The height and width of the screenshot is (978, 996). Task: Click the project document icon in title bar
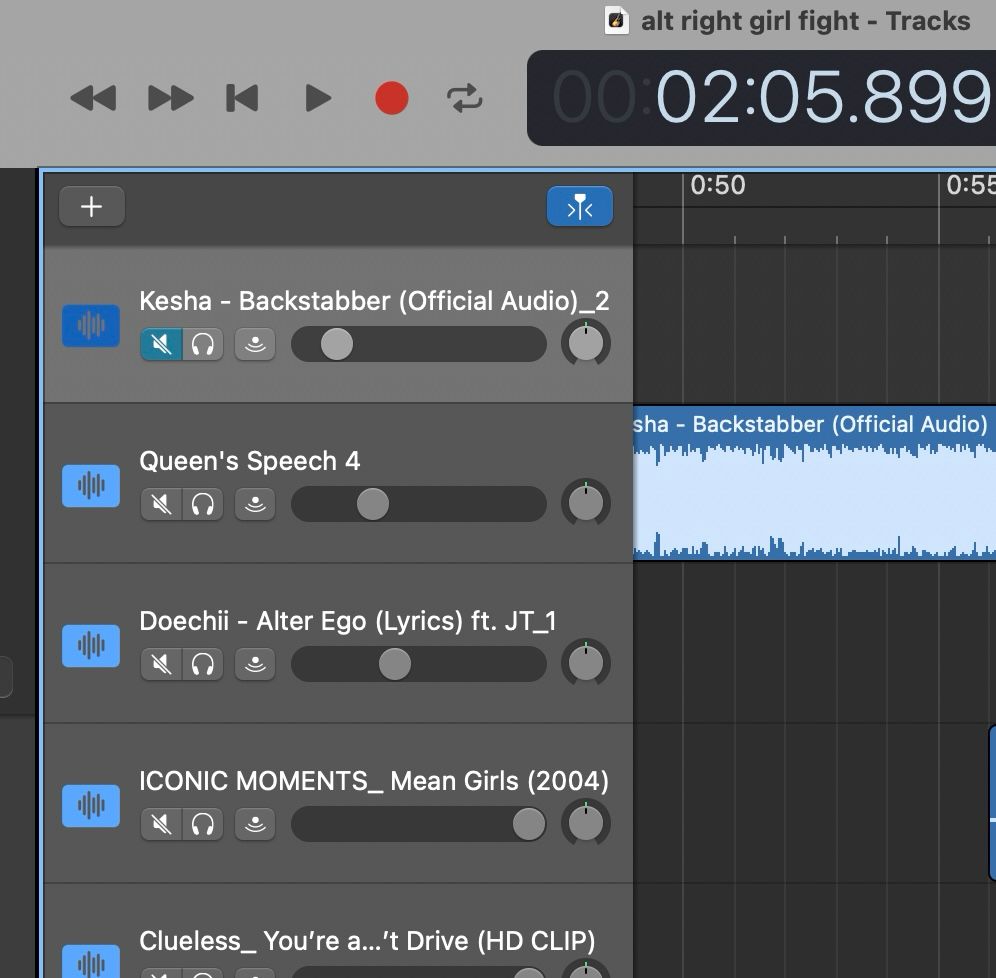click(616, 20)
